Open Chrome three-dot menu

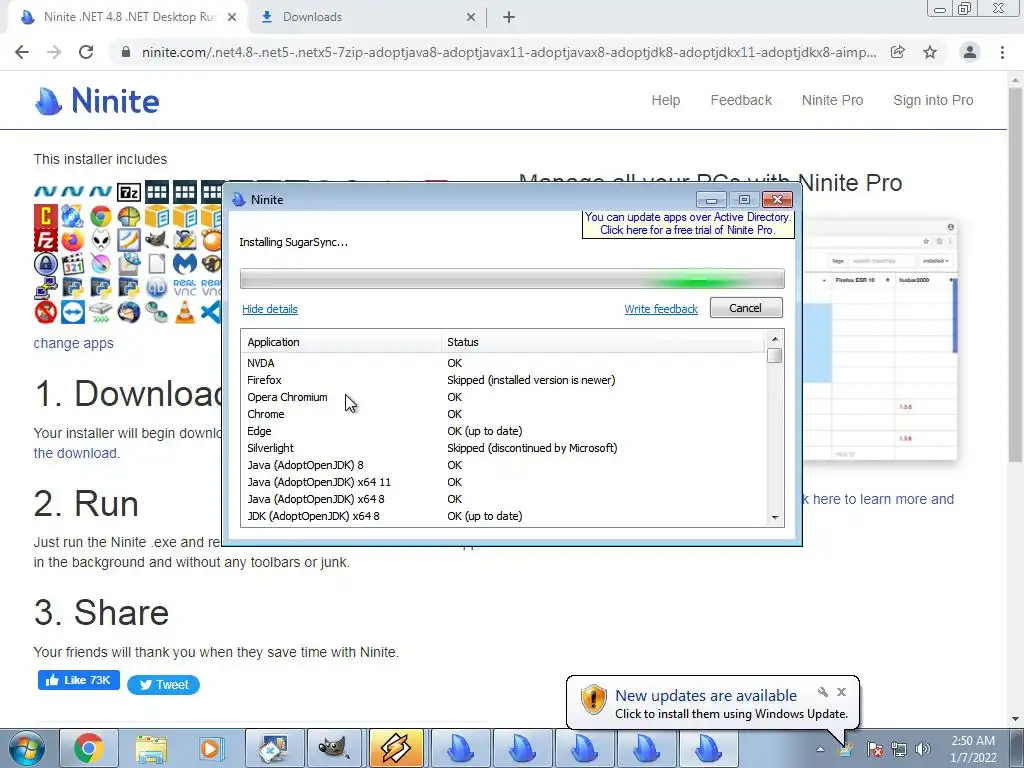pos(1002,52)
